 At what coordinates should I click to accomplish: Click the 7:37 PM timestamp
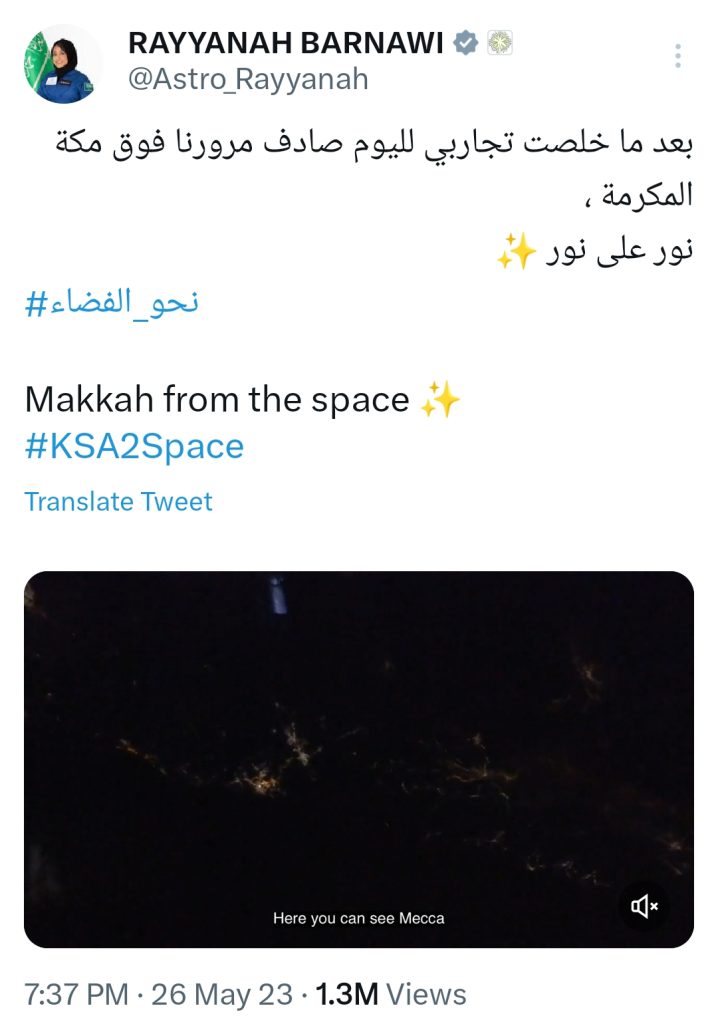76,995
